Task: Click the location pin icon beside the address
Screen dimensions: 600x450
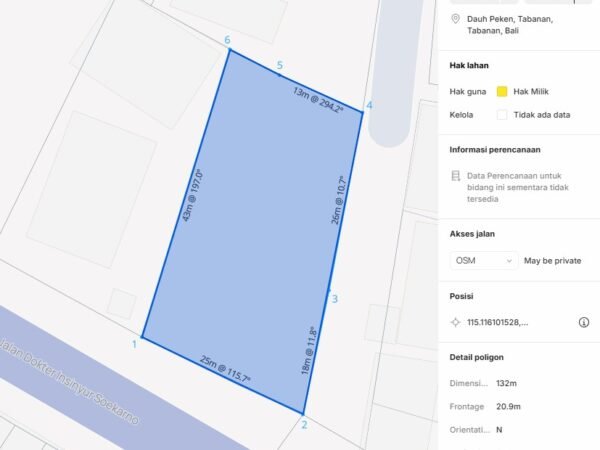Action: 456,19
